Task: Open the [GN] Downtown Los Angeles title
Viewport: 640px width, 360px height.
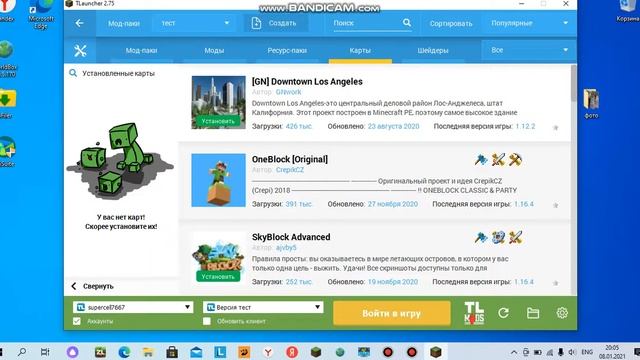Action: [307, 82]
